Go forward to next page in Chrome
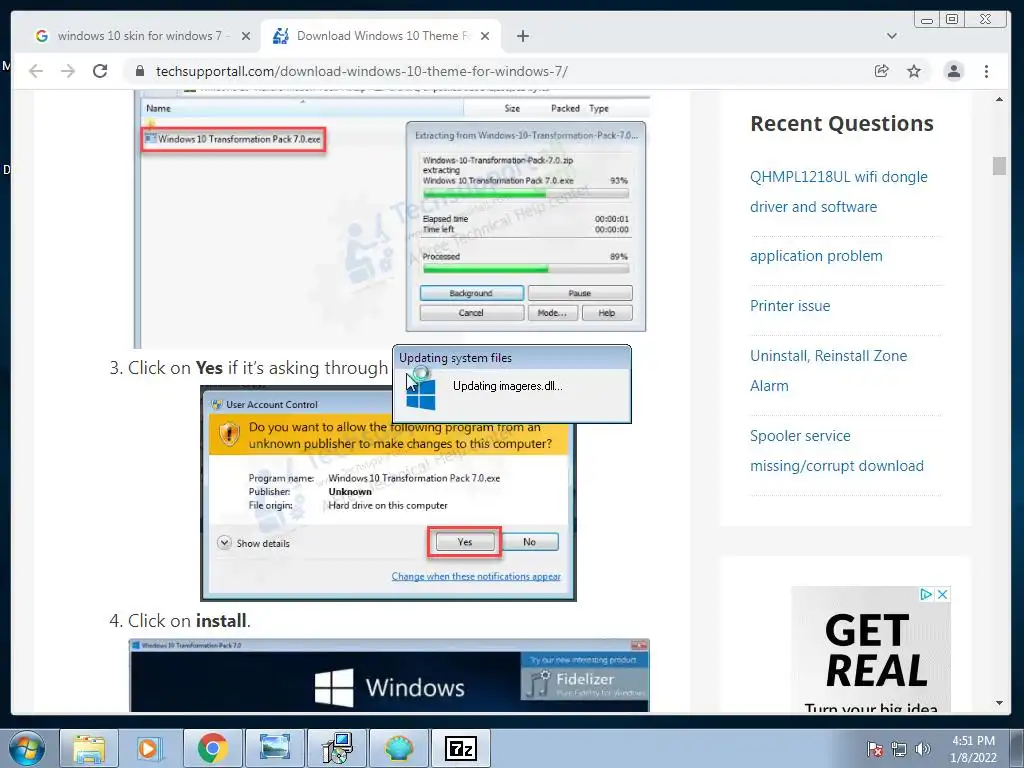 (68, 71)
